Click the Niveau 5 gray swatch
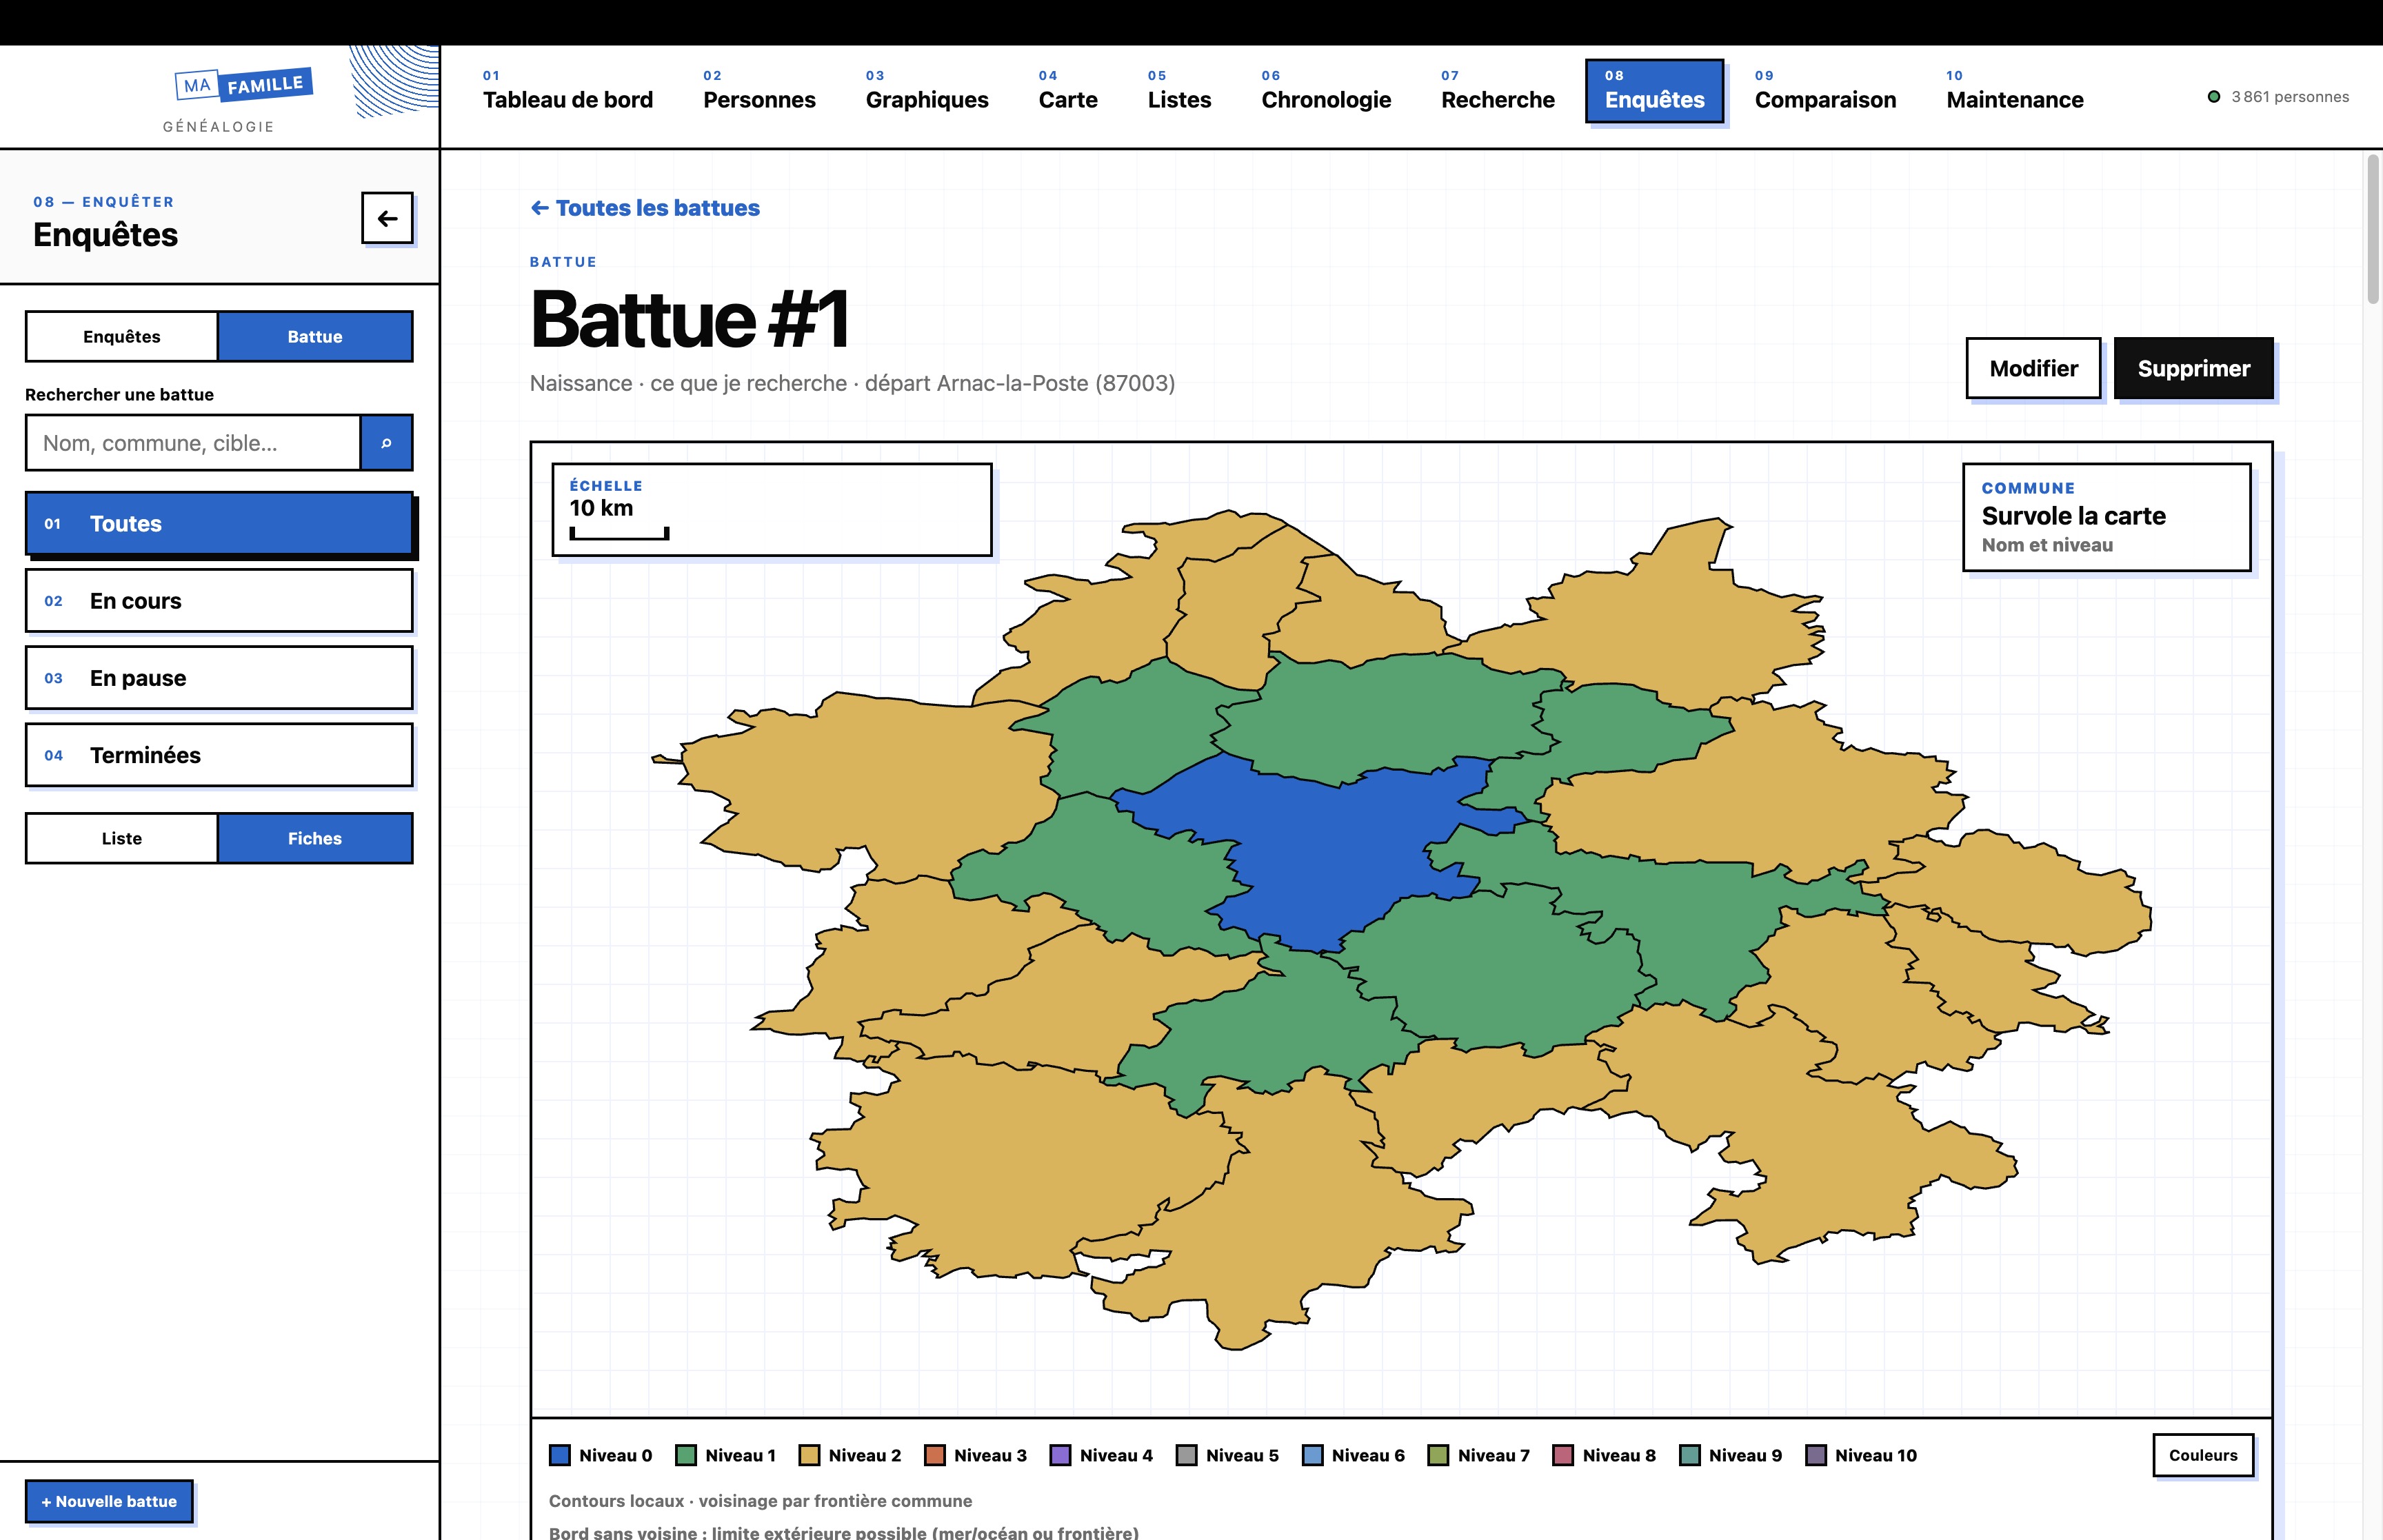Screen dimensions: 2383x1540 point(1187,1455)
